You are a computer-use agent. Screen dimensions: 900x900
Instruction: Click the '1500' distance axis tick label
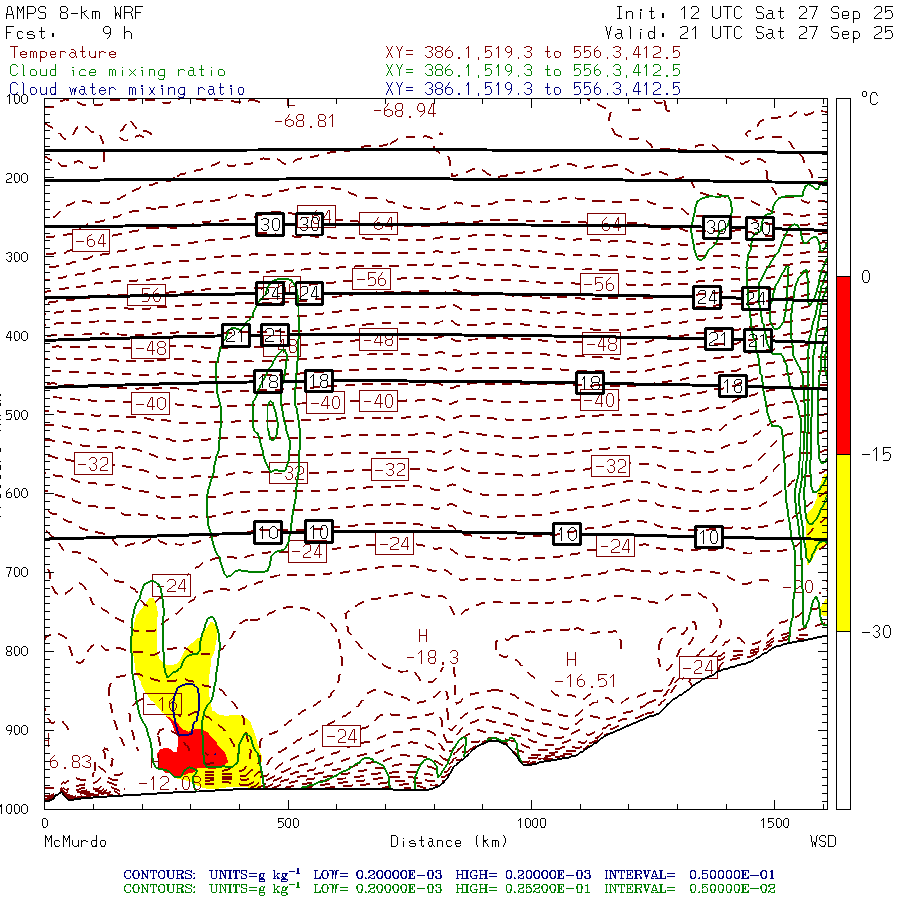tap(775, 823)
